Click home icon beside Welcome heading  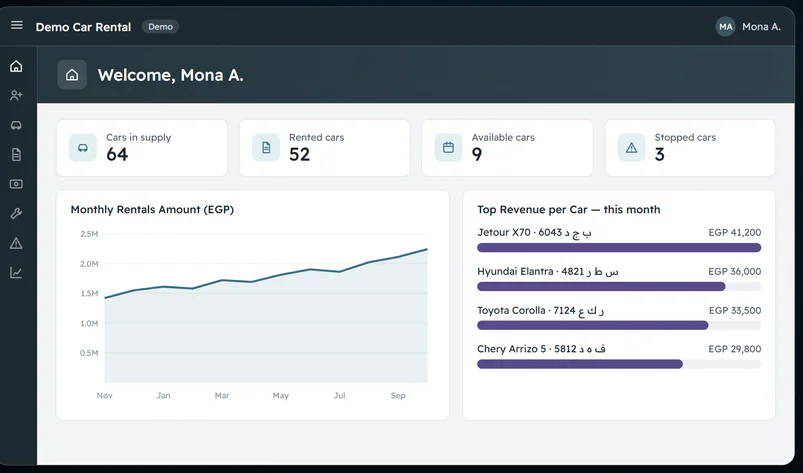[72, 75]
